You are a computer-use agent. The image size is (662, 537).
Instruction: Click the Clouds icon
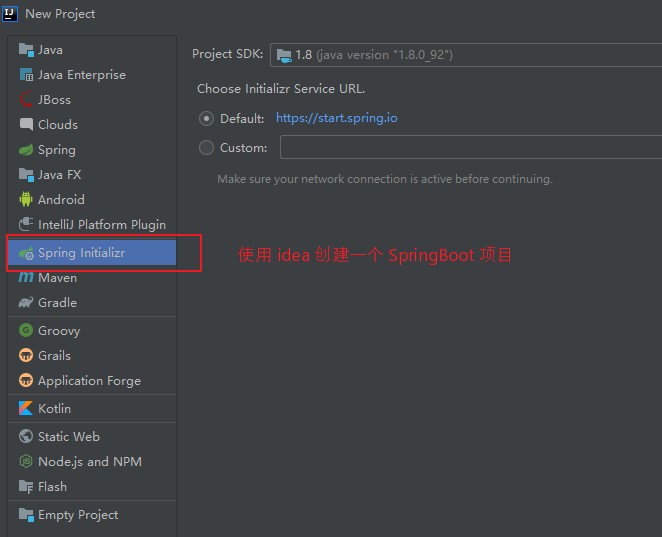26,125
